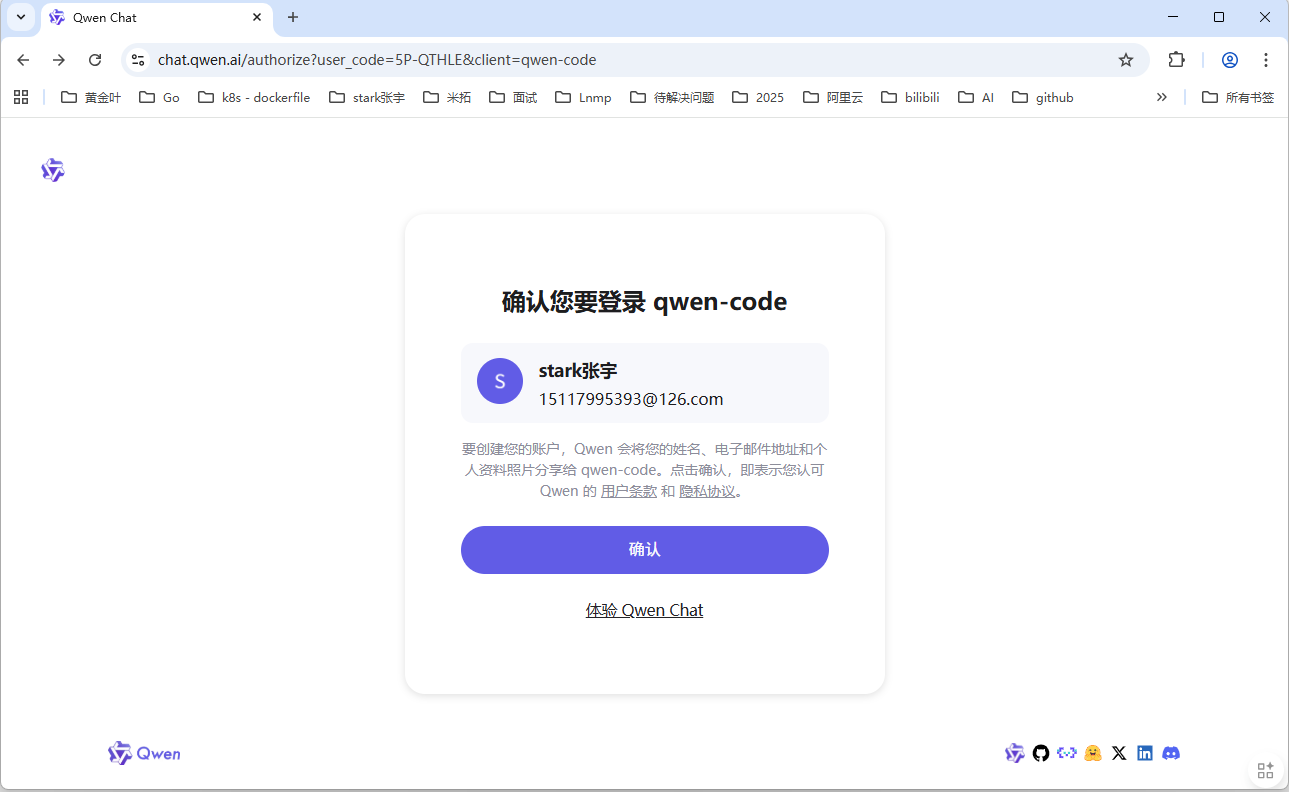1289x792 pixels.
Task: Open the 待解决问题 bookmark folder
Action: point(672,97)
